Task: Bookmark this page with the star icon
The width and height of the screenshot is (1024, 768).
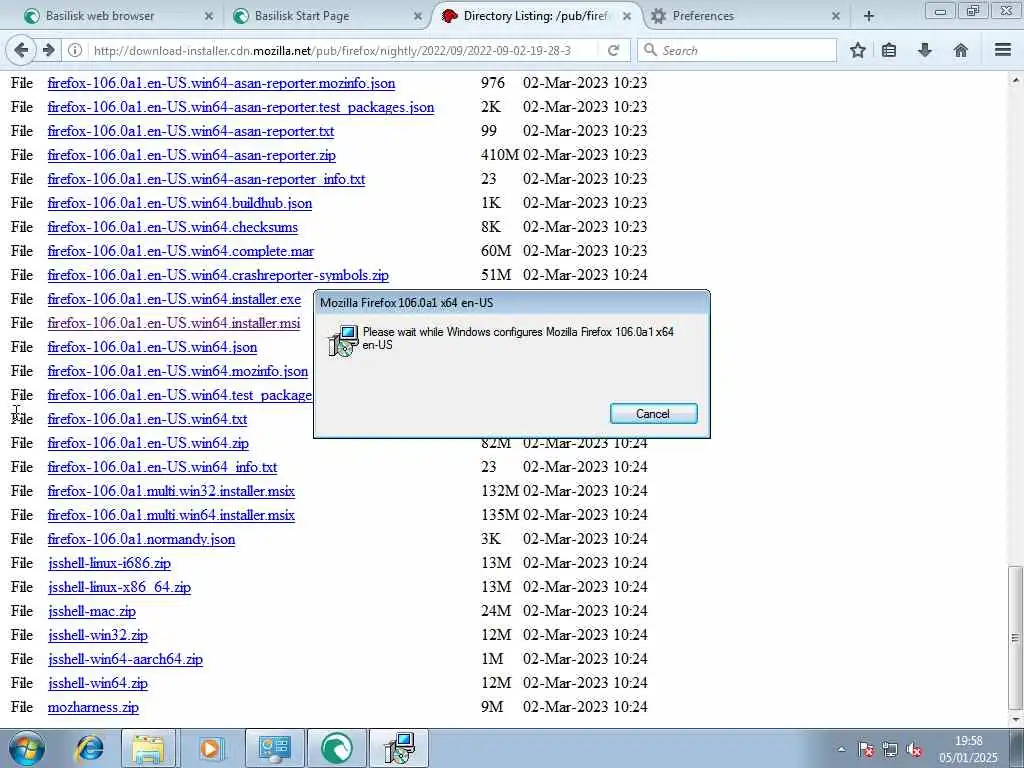Action: pos(857,50)
